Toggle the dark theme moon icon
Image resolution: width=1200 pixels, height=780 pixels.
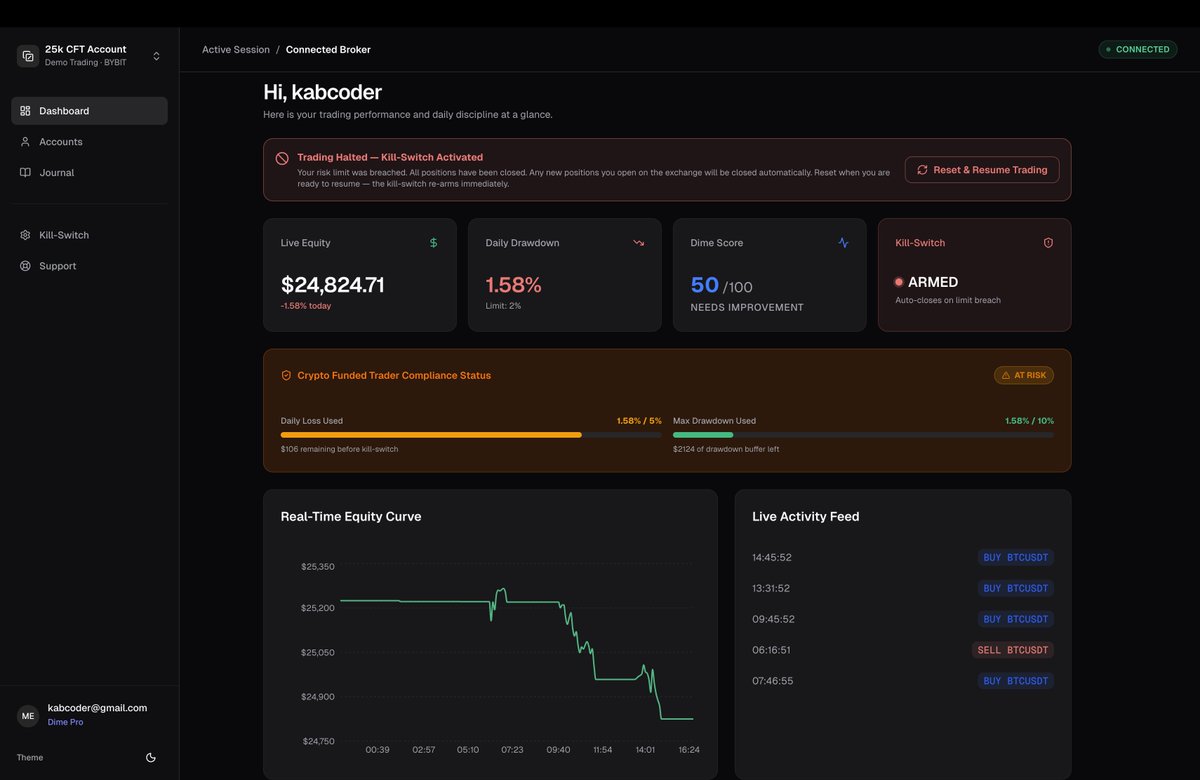pyautogui.click(x=151, y=758)
